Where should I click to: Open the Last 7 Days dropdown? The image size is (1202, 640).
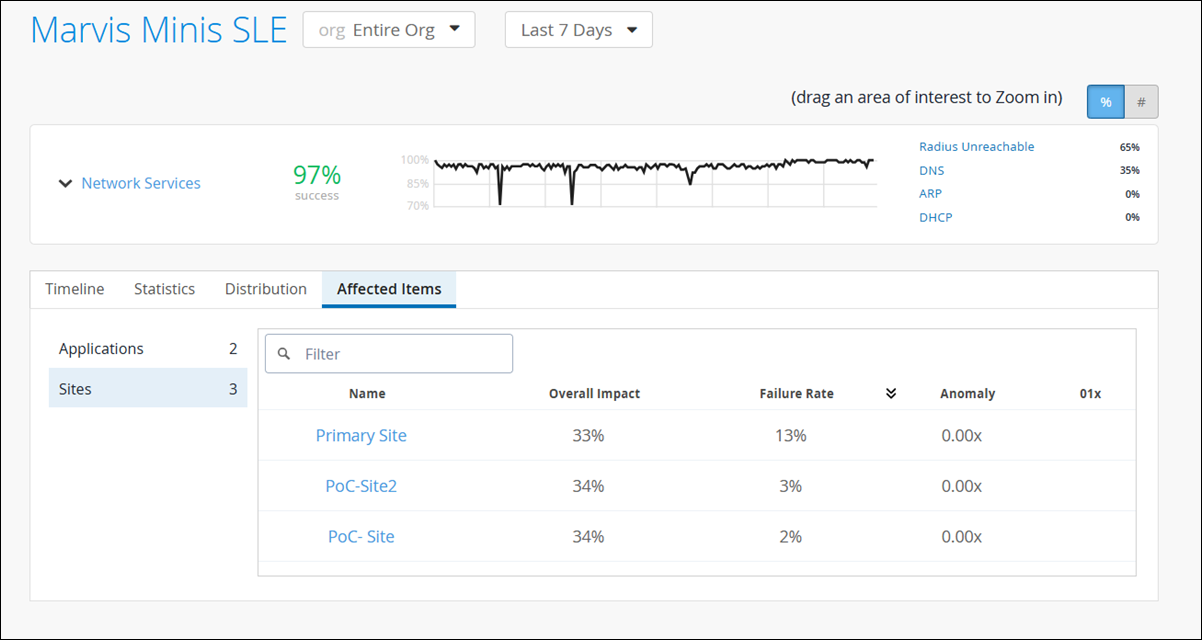(x=578, y=30)
